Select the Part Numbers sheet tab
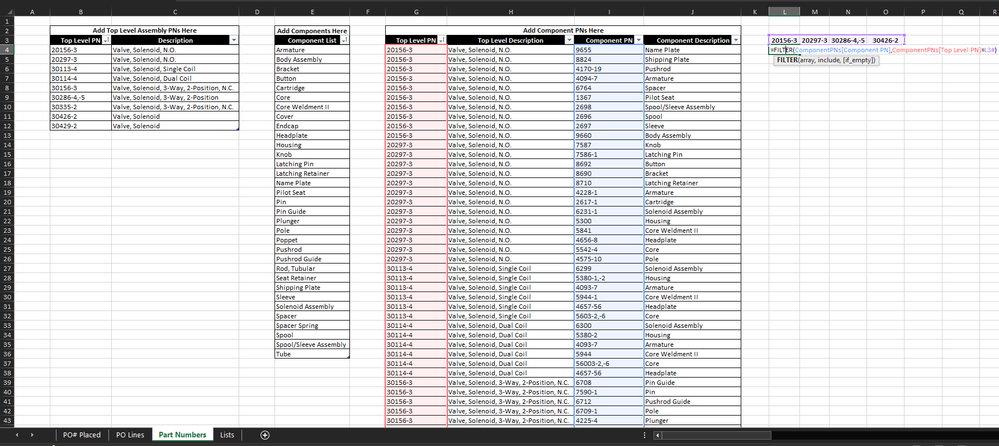This screenshot has height=446, width=999. [x=183, y=435]
